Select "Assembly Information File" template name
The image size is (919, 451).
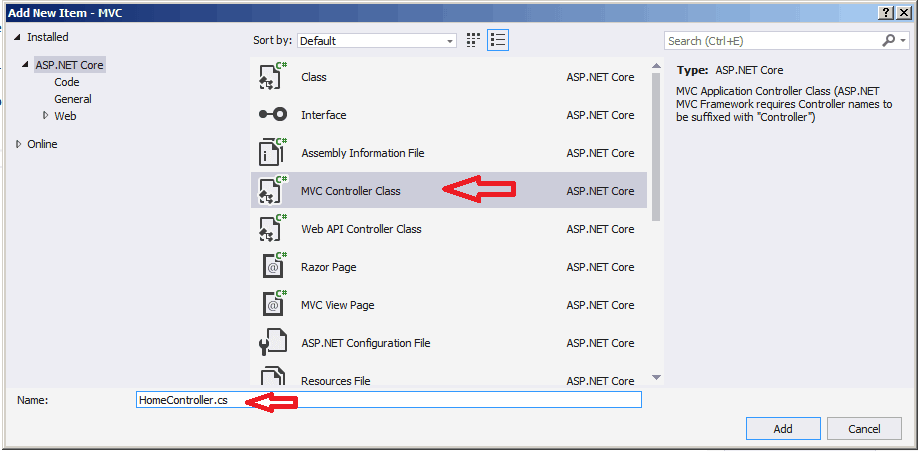tap(363, 153)
